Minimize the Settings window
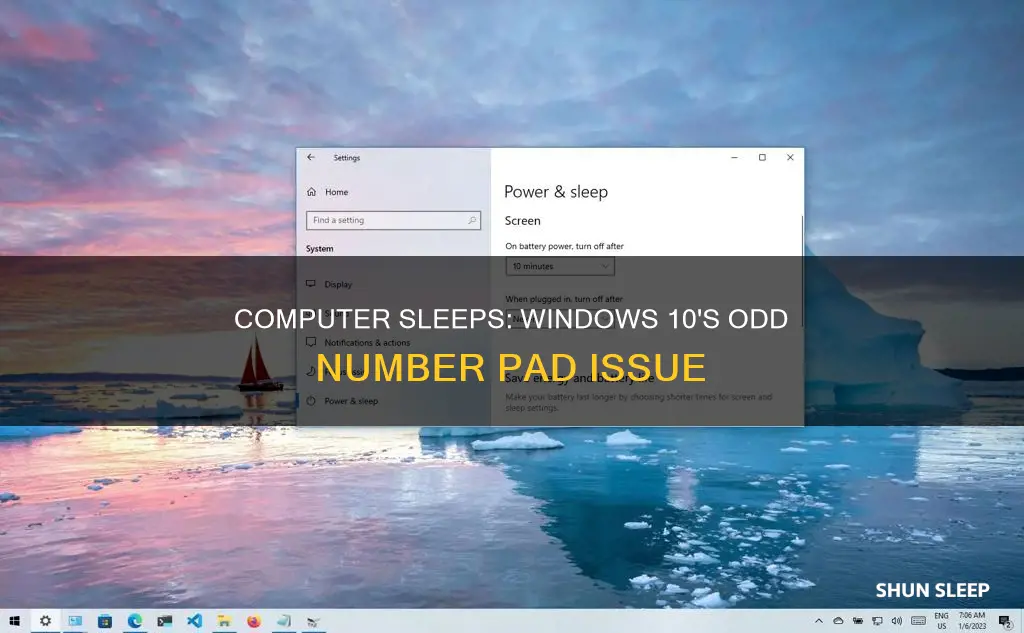 tap(734, 157)
